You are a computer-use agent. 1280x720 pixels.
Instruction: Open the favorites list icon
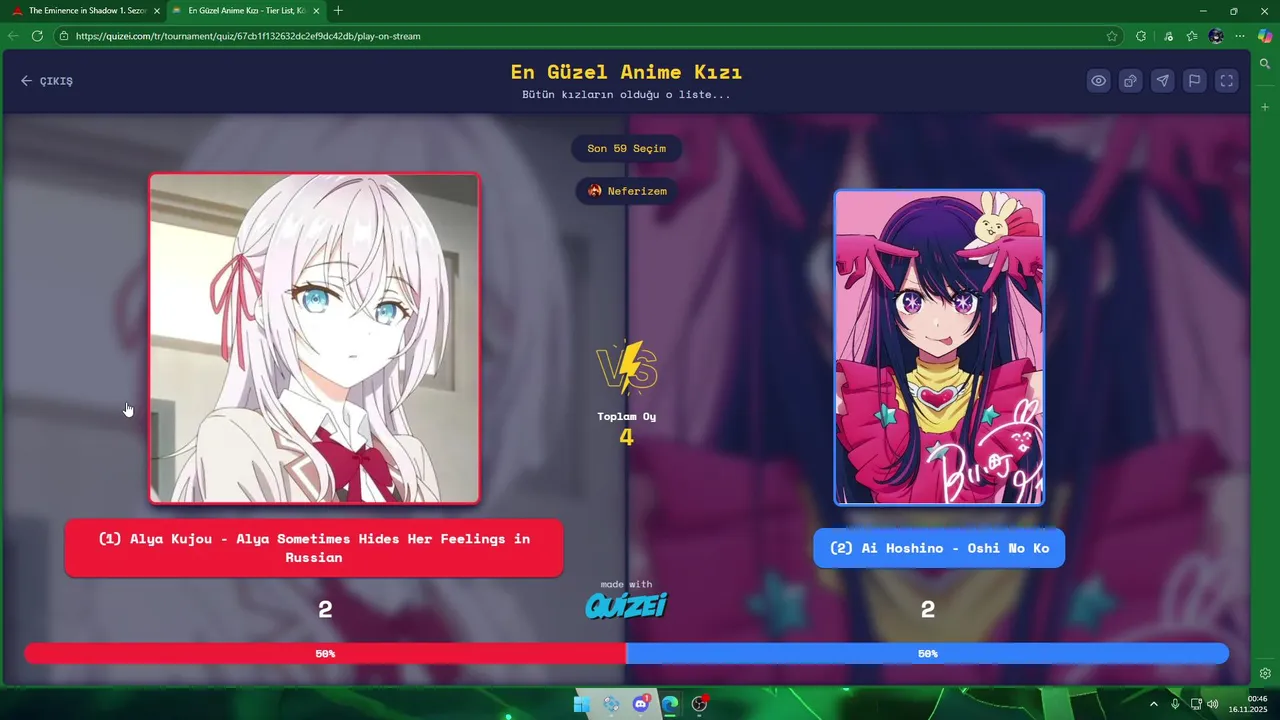pyautogui.click(x=1192, y=36)
